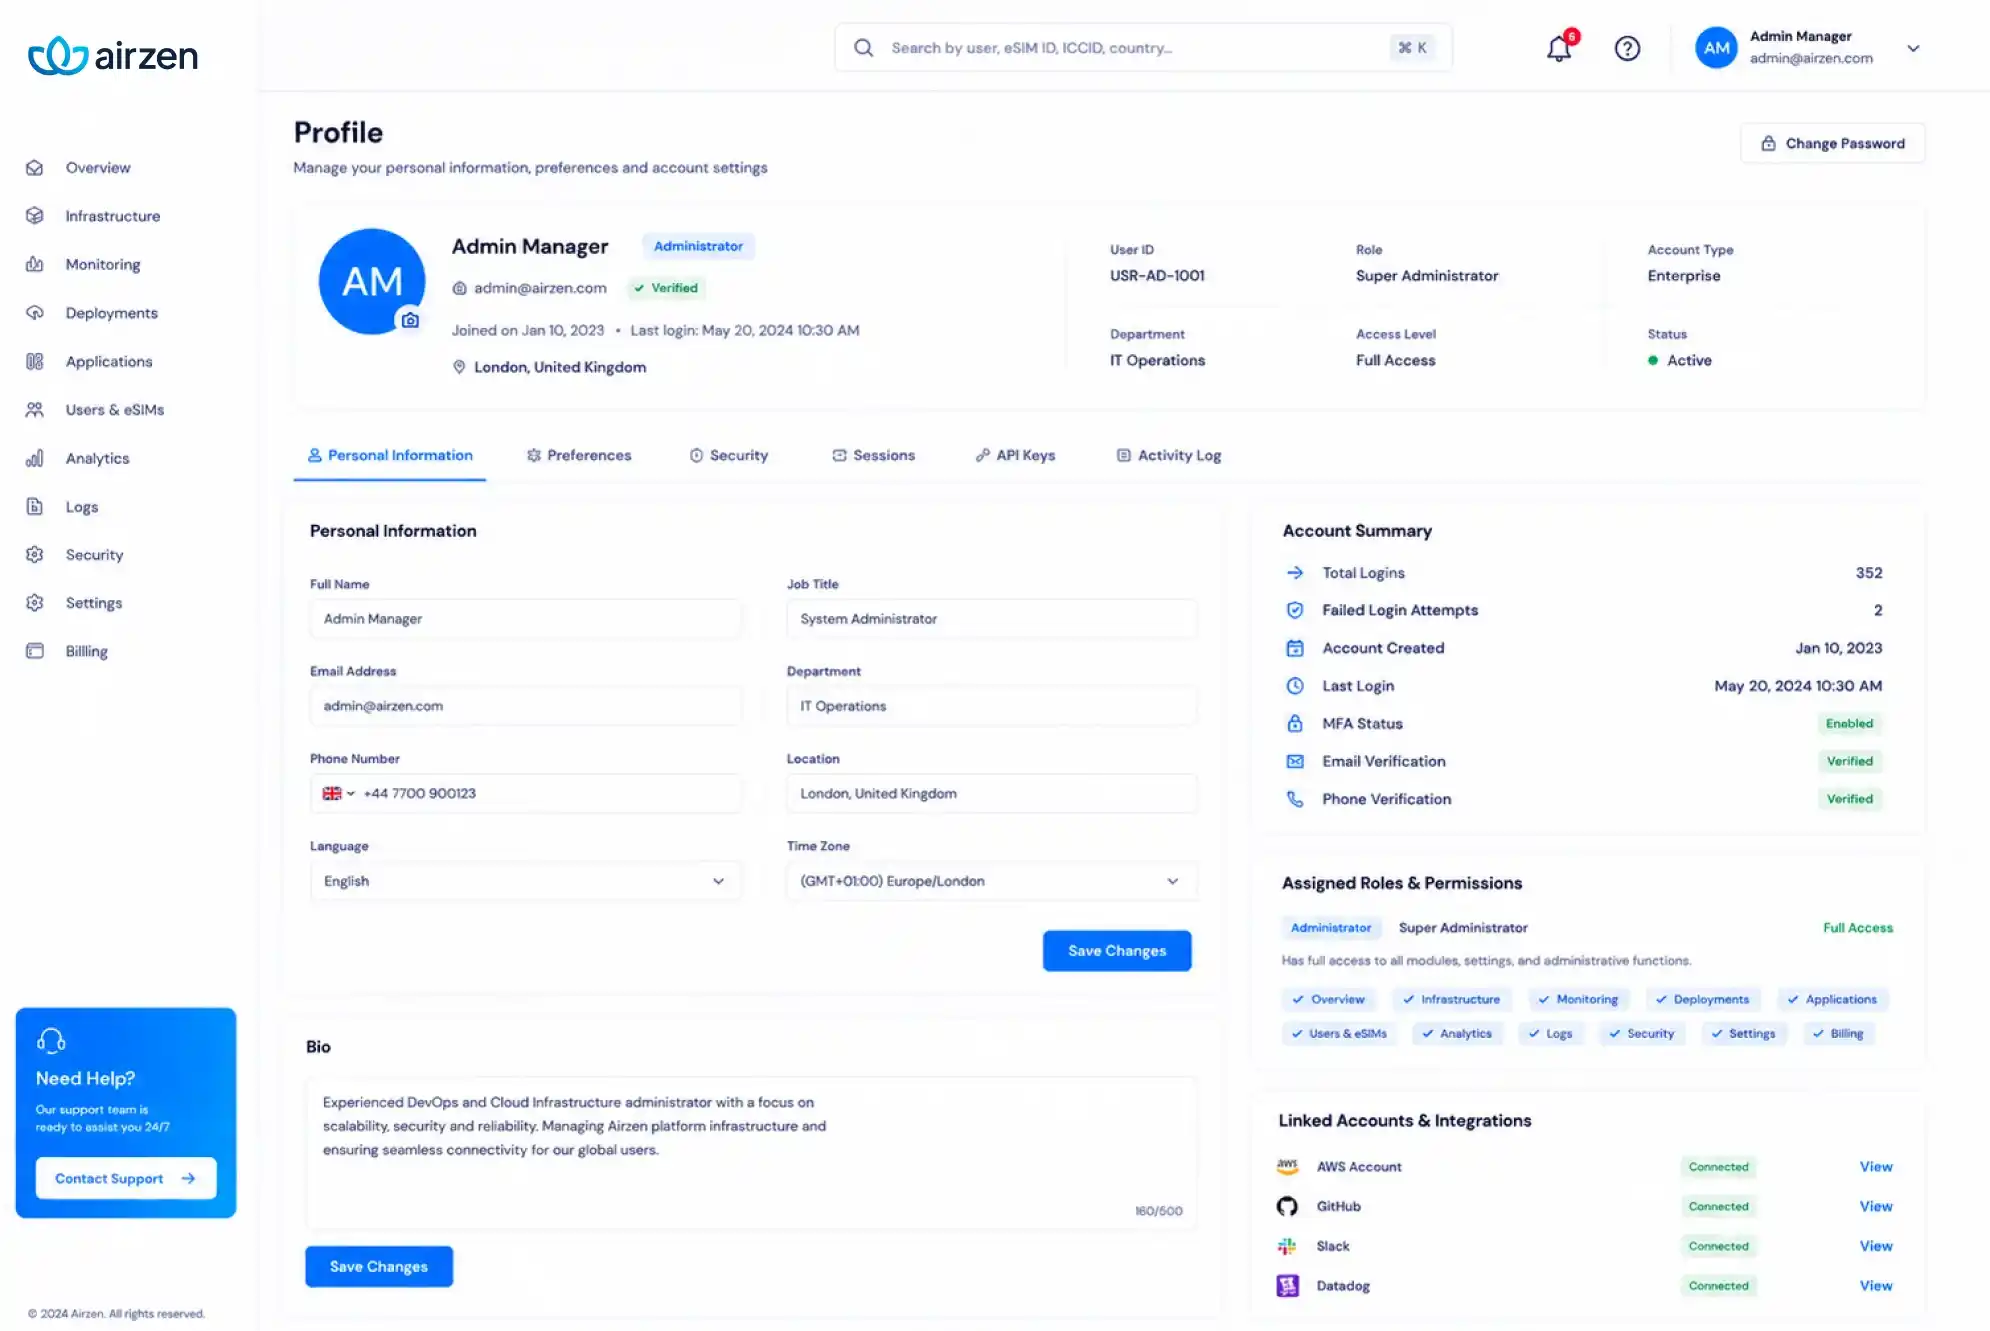Switch to the API Keys tab

point(1016,455)
